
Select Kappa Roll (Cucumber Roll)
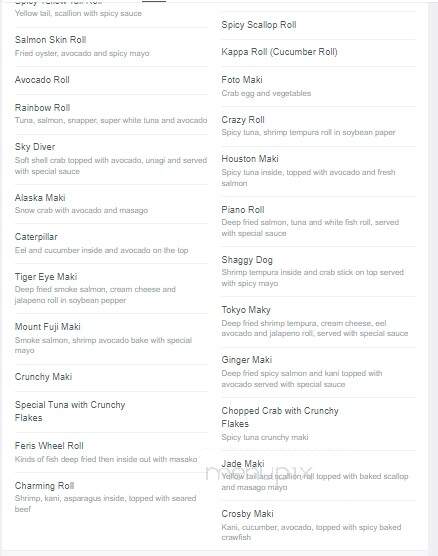[x=279, y=52]
